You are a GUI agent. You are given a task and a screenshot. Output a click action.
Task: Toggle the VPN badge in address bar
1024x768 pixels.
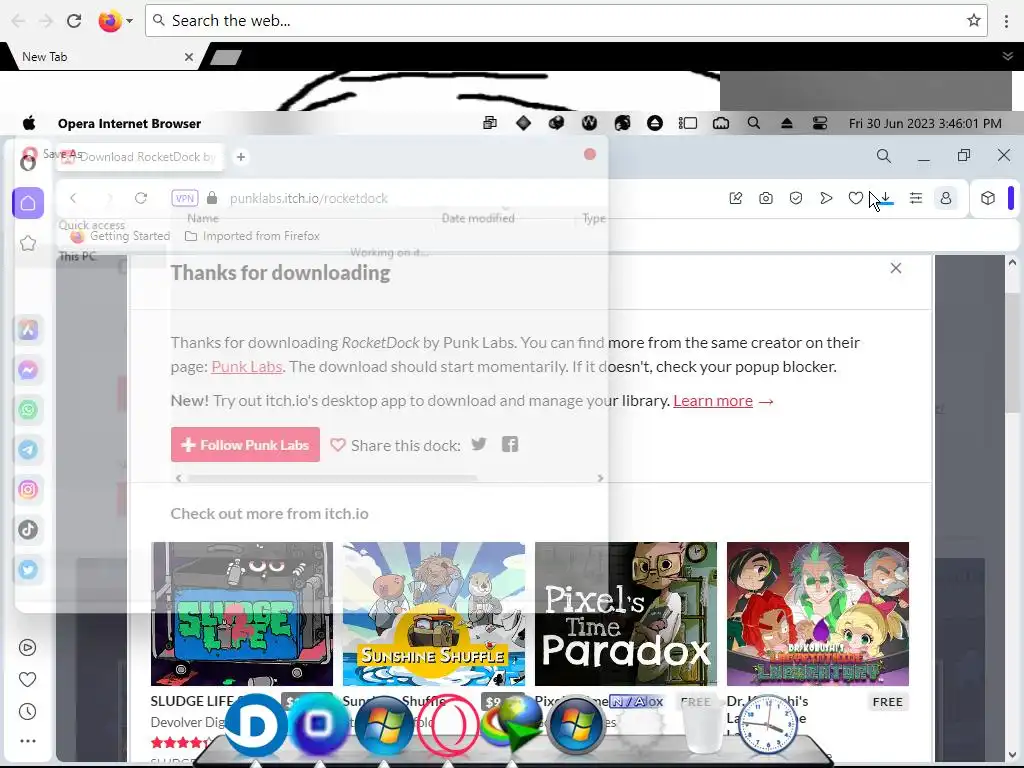(x=185, y=198)
